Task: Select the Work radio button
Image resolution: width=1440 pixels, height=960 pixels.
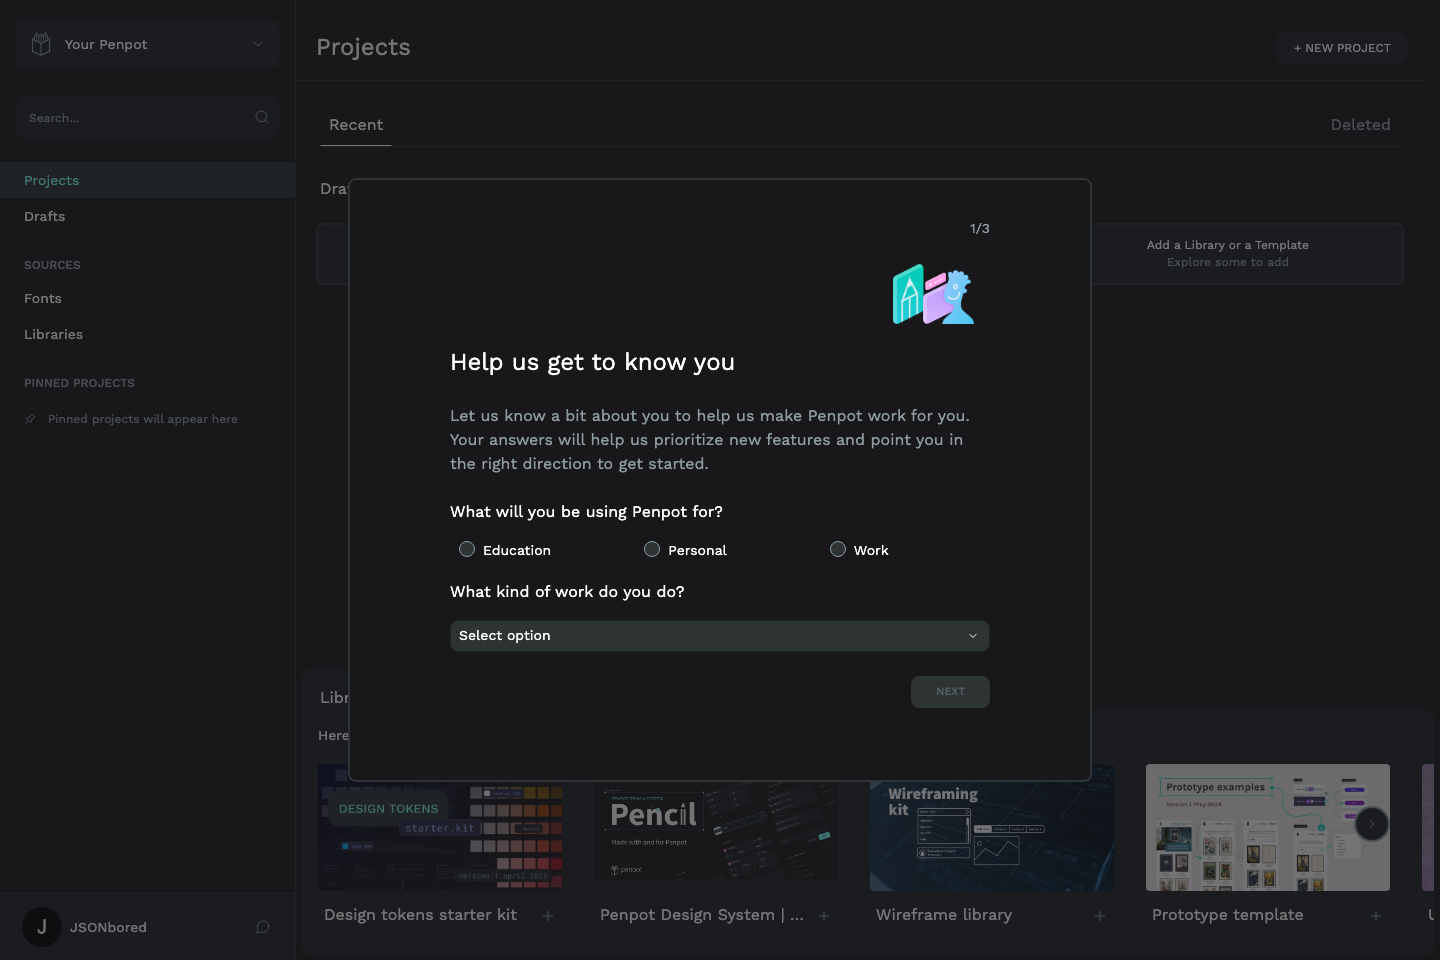Action: [838, 549]
